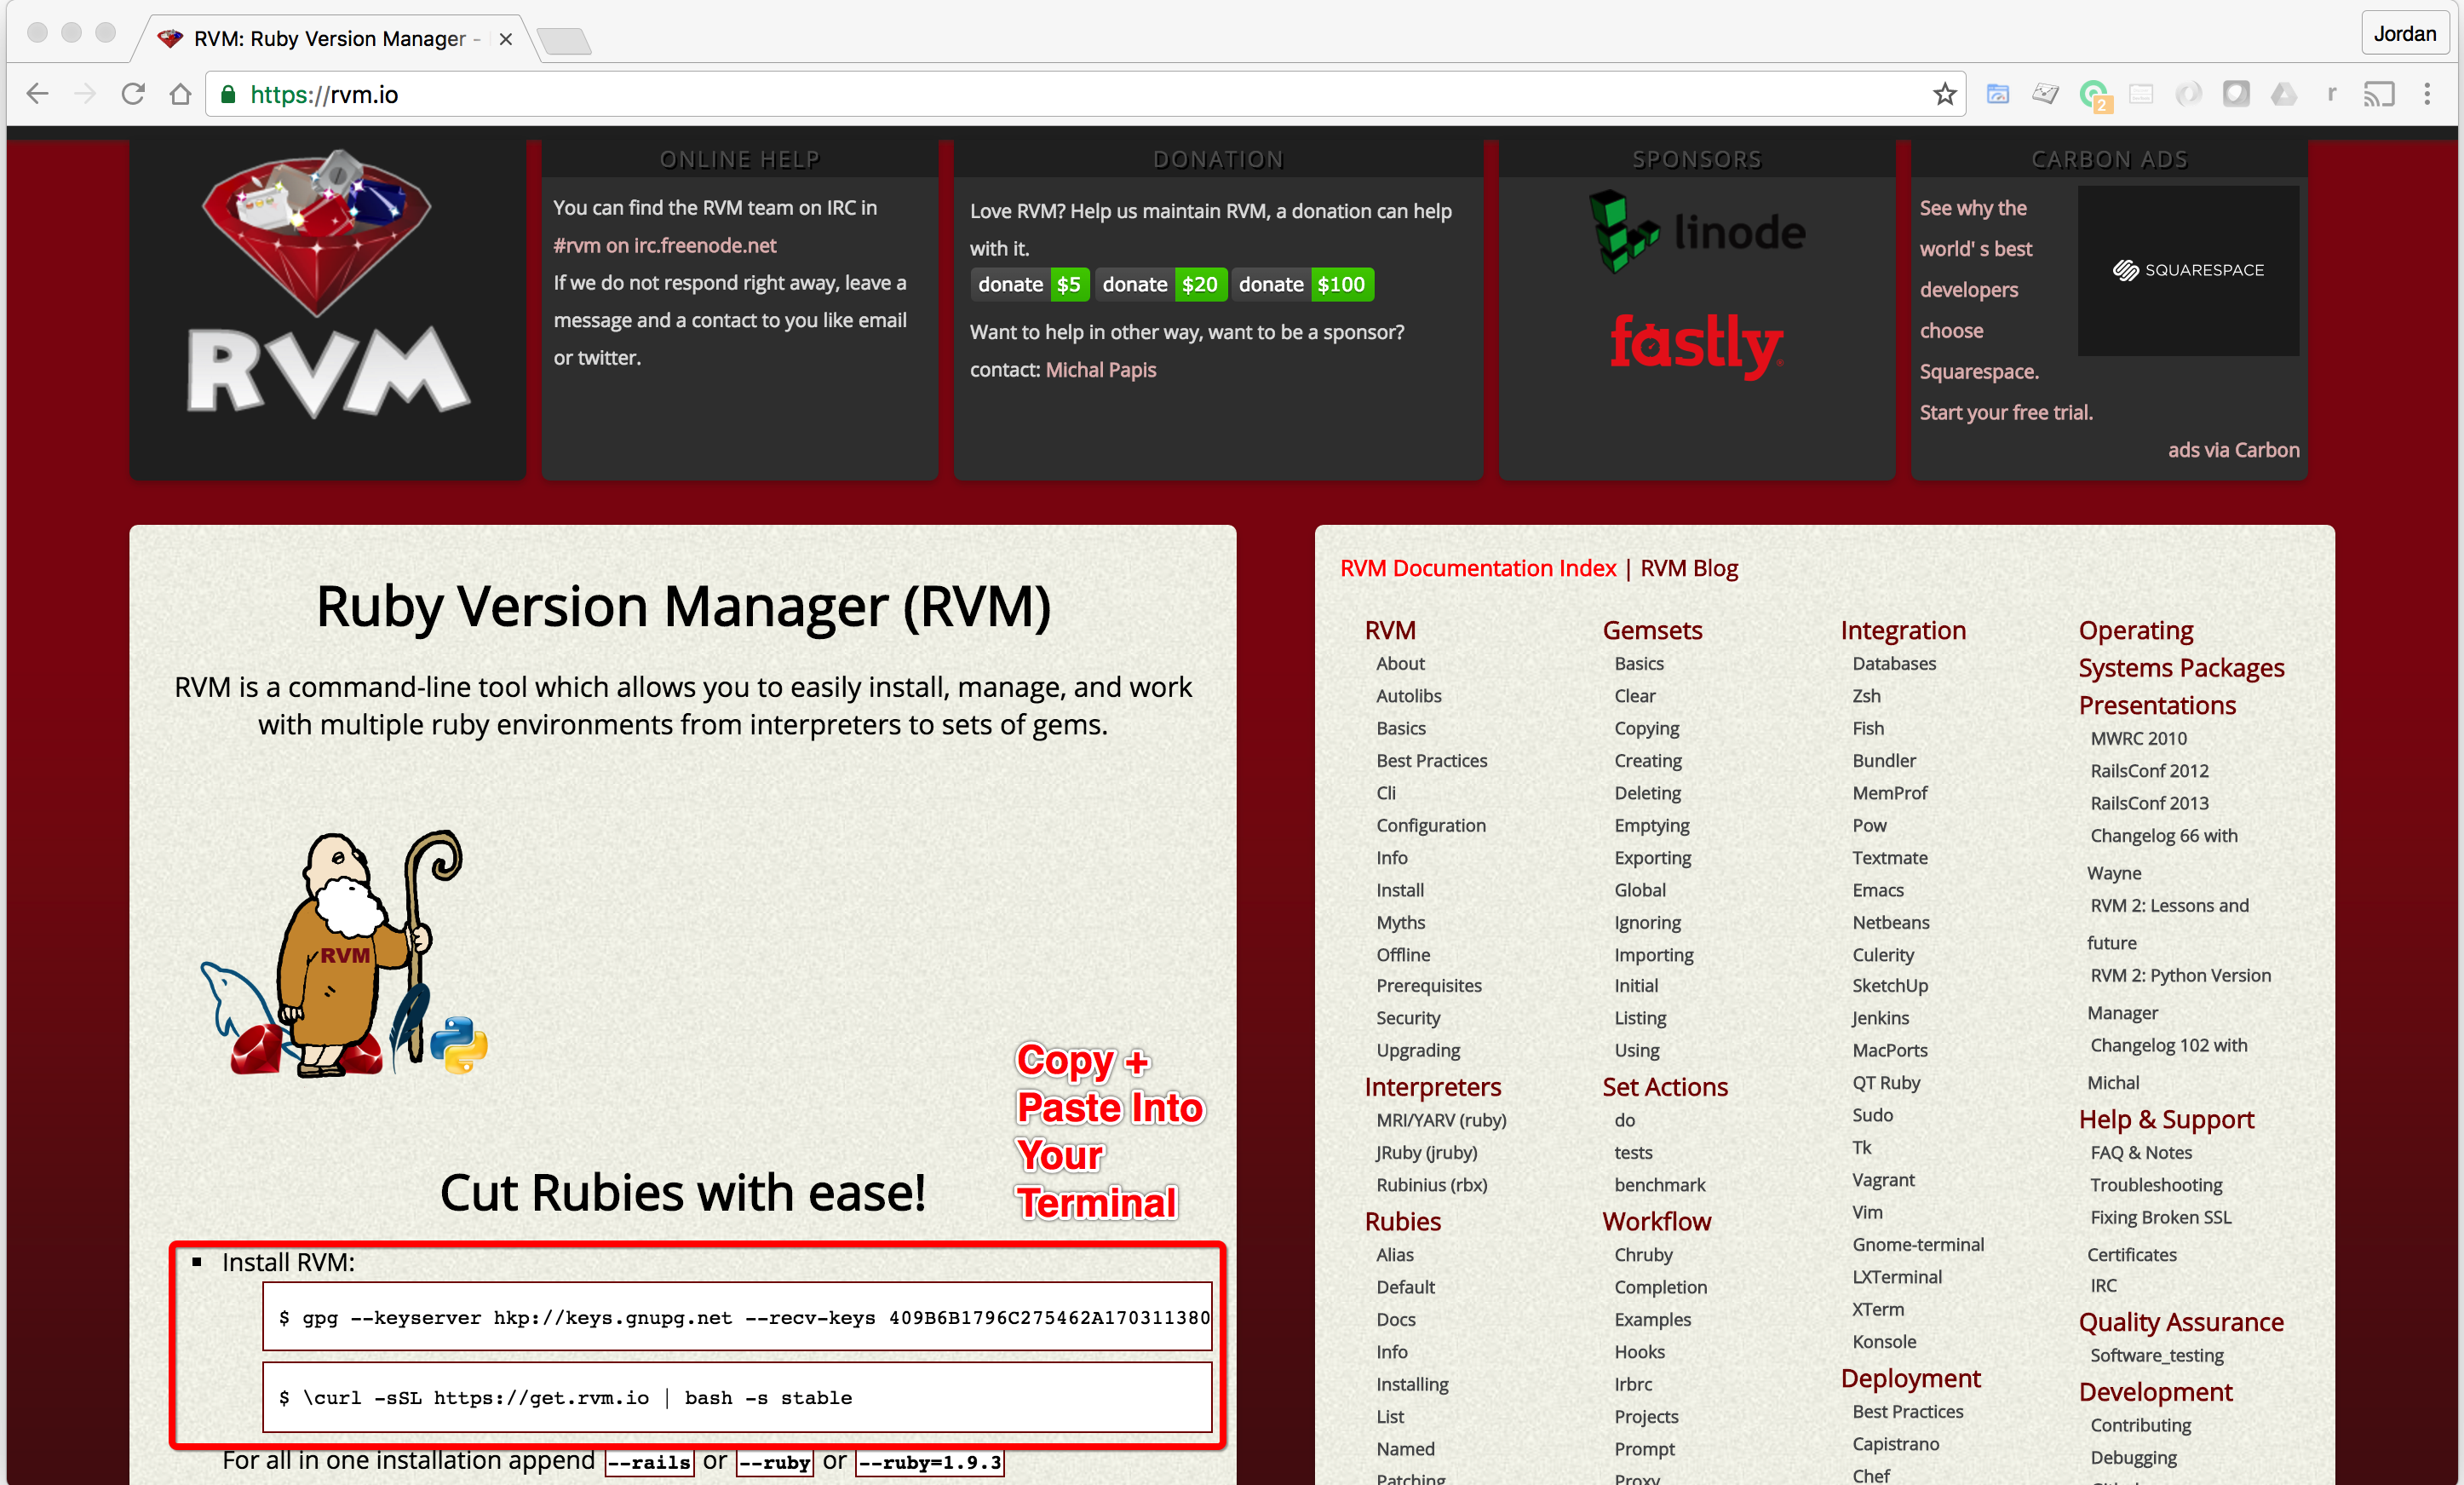This screenshot has width=2464, height=1485.
Task: Open the Chrome three-dot menu
Action: pyautogui.click(x=2427, y=94)
